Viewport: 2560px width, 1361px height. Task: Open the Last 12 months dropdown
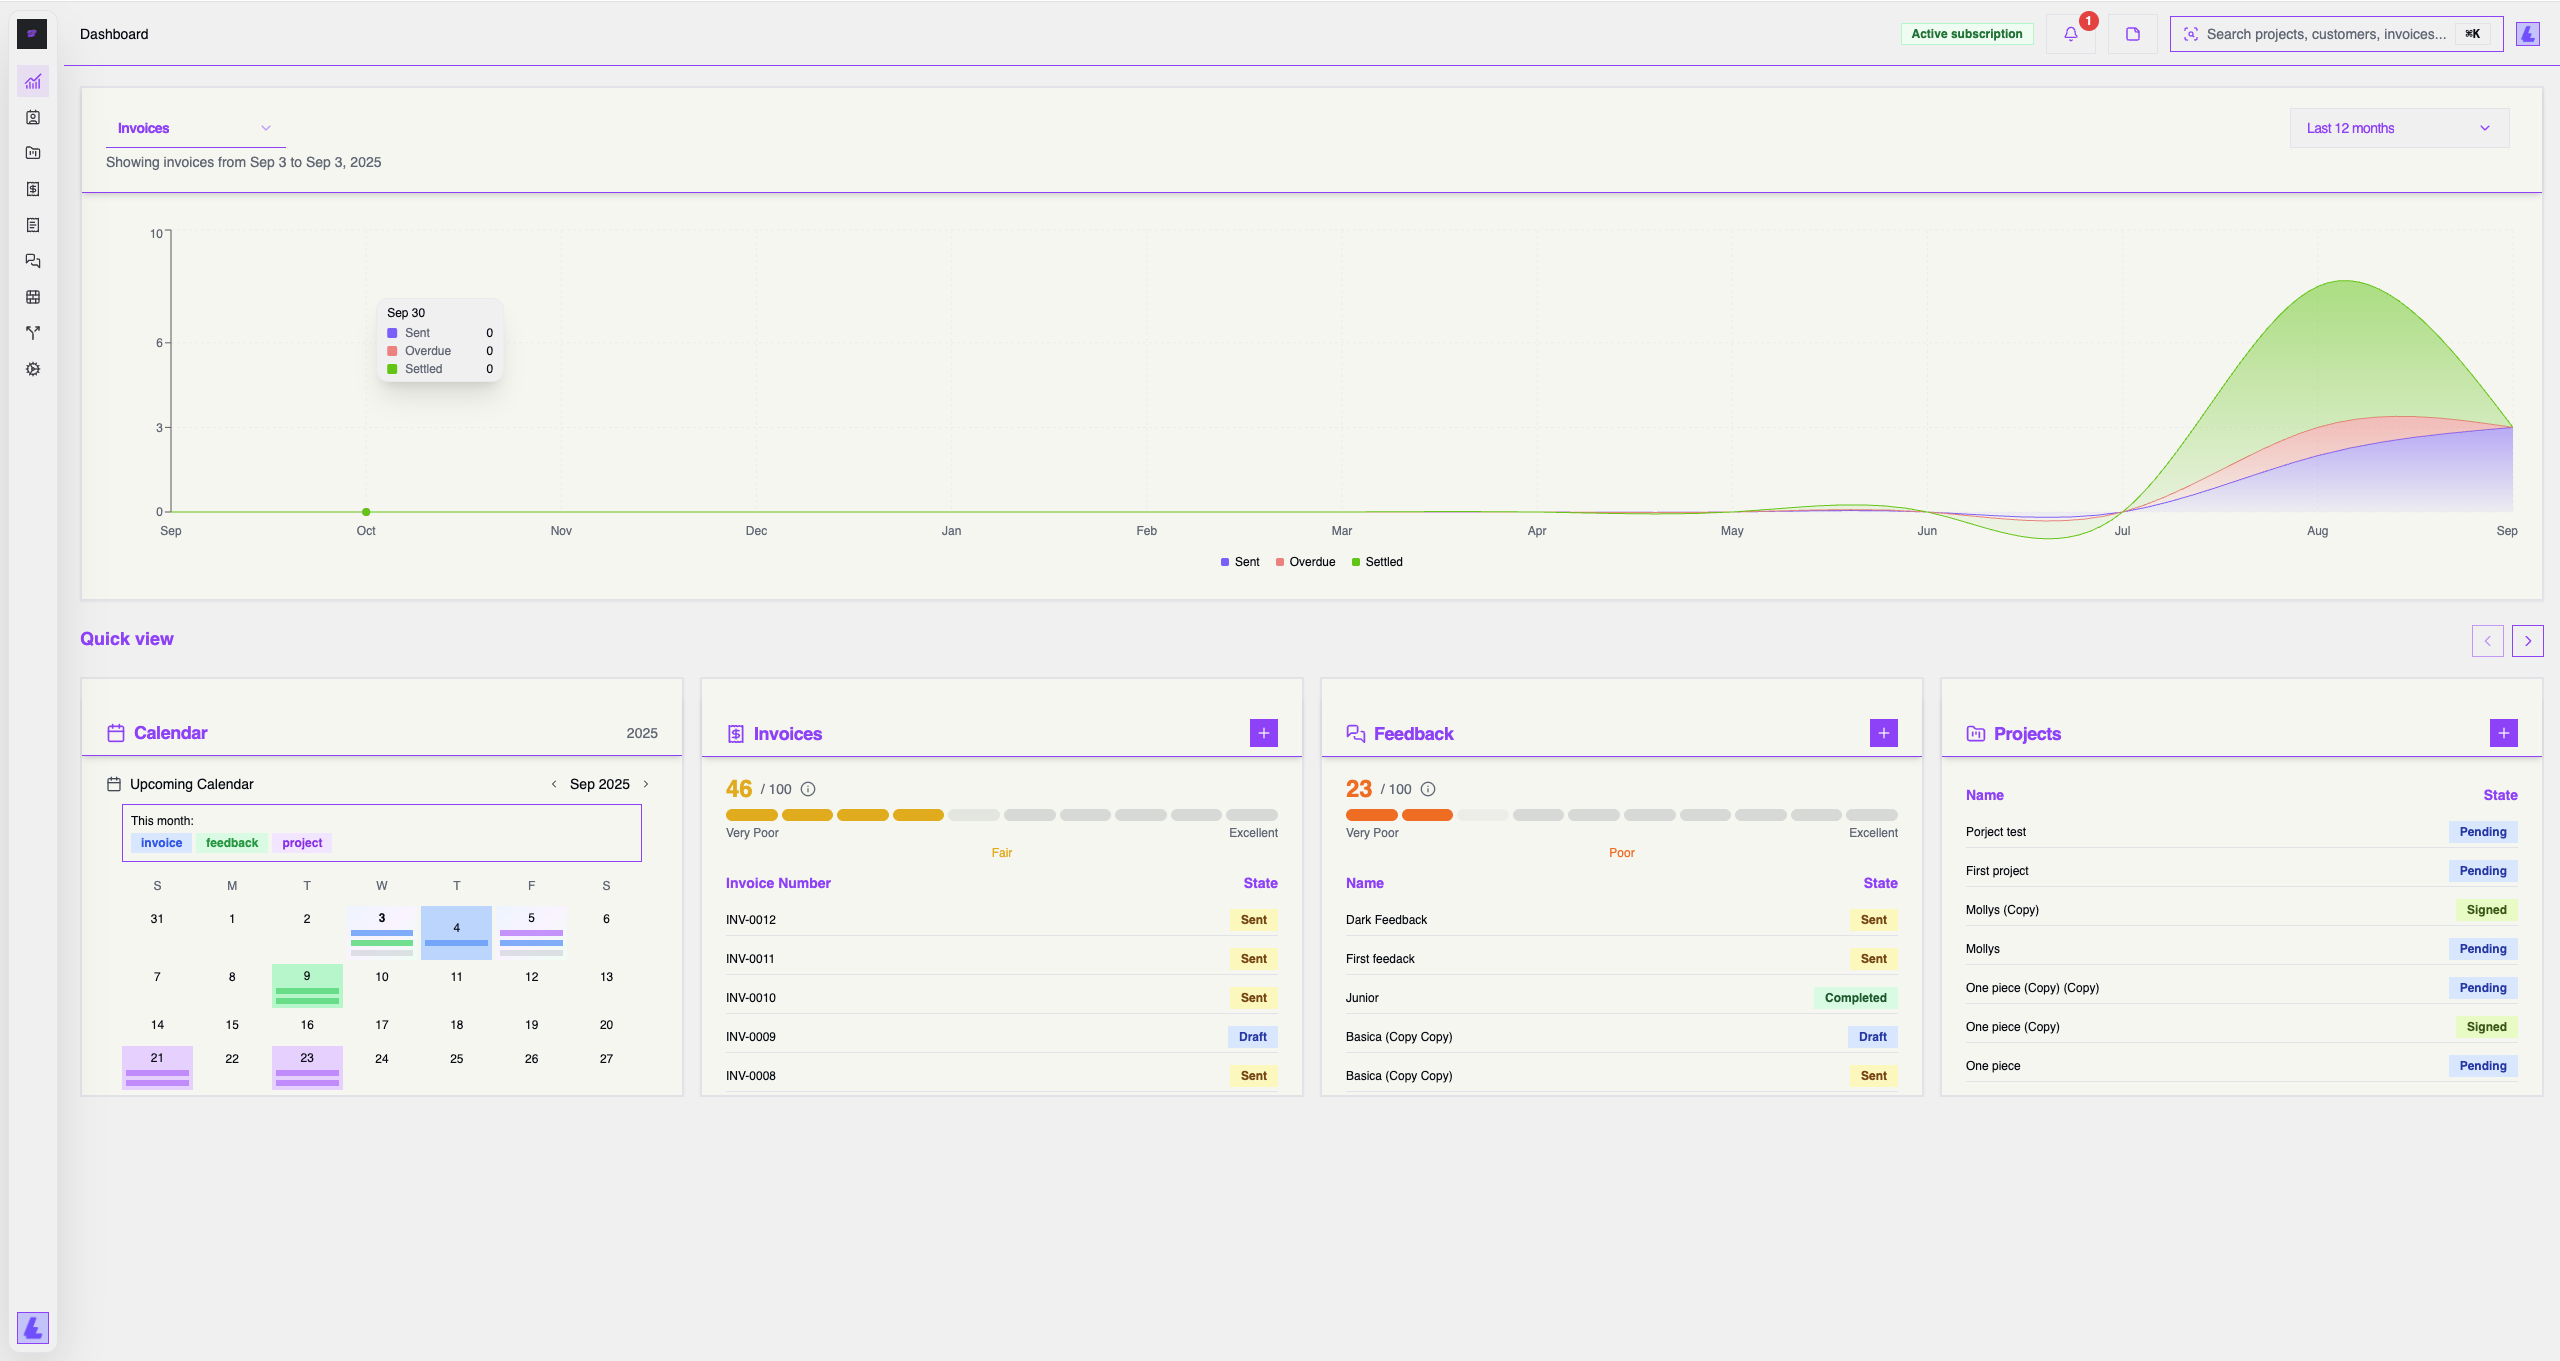point(2397,128)
